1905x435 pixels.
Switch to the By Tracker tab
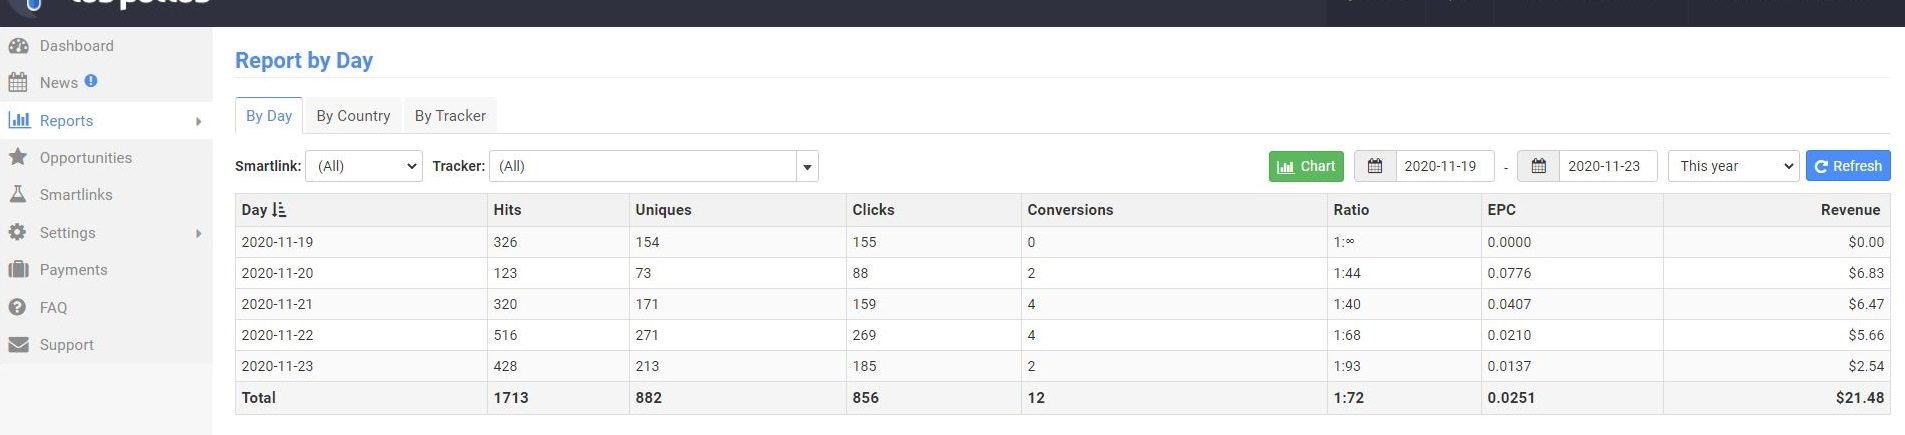click(450, 116)
